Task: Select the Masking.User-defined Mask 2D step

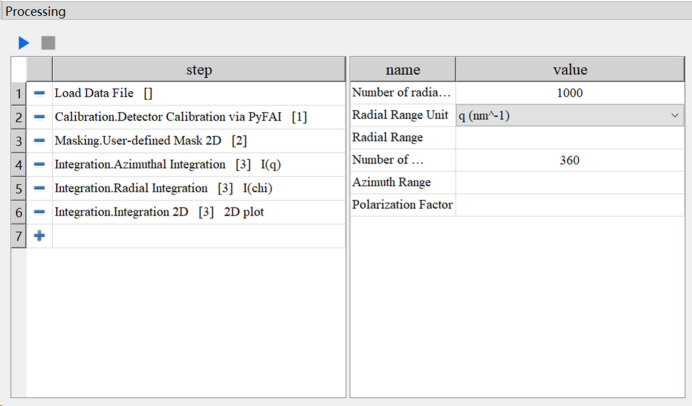Action: click(199, 141)
